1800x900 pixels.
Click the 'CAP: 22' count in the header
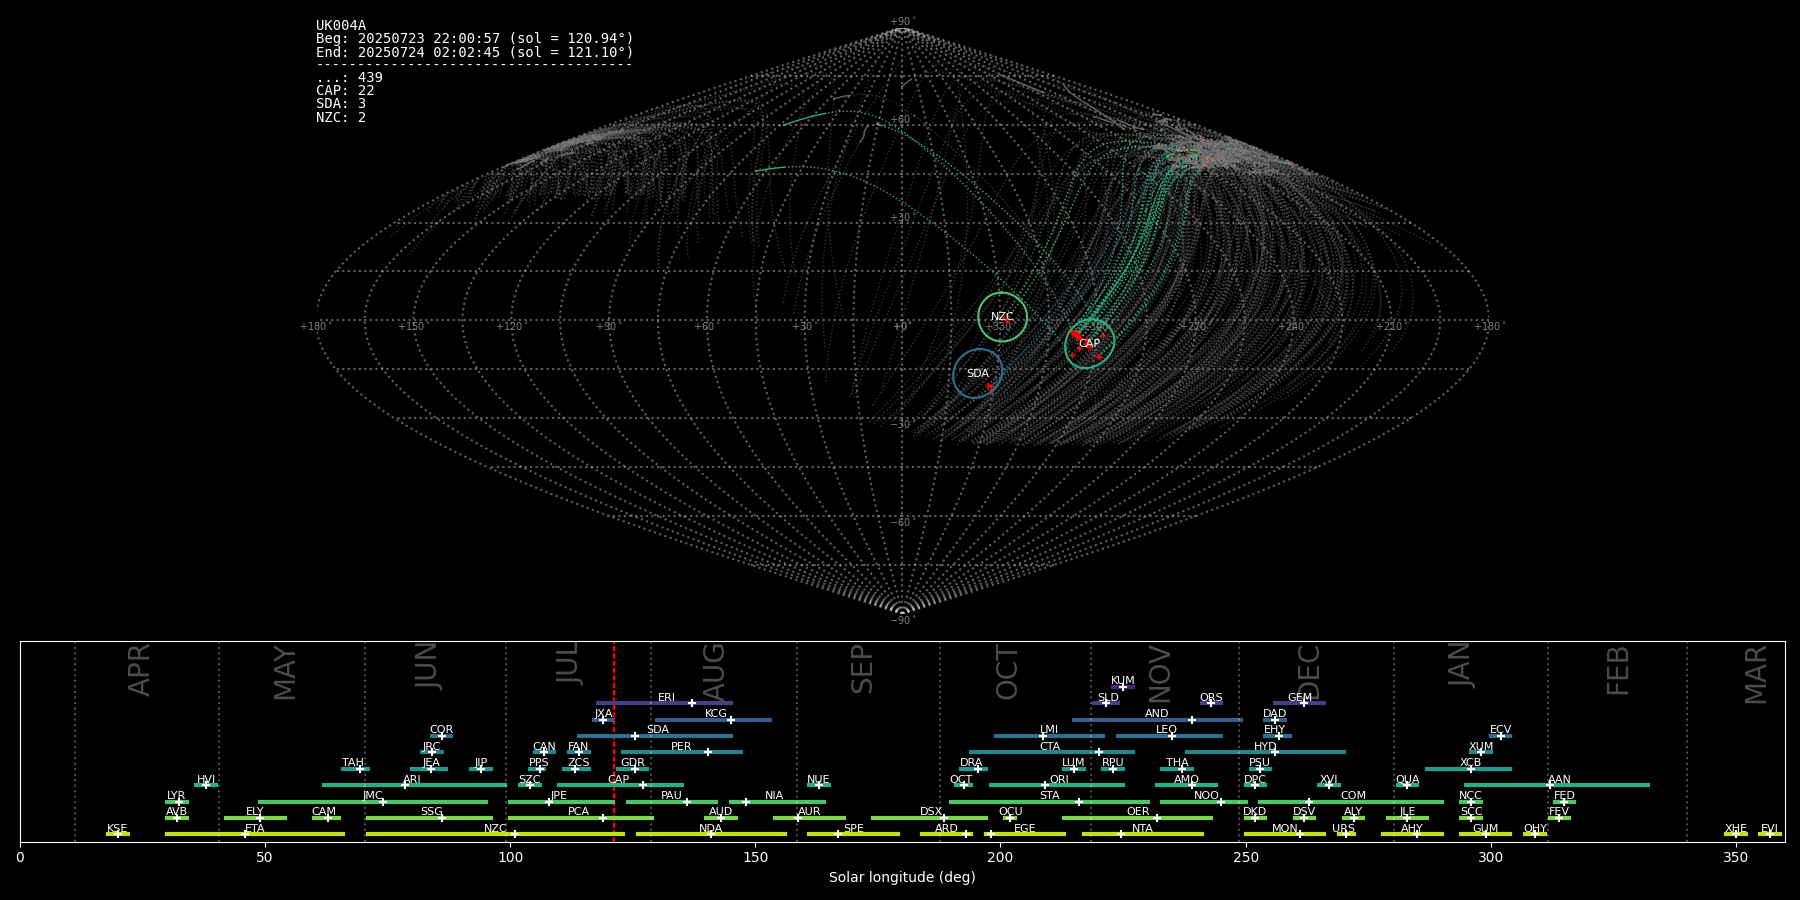tap(345, 90)
